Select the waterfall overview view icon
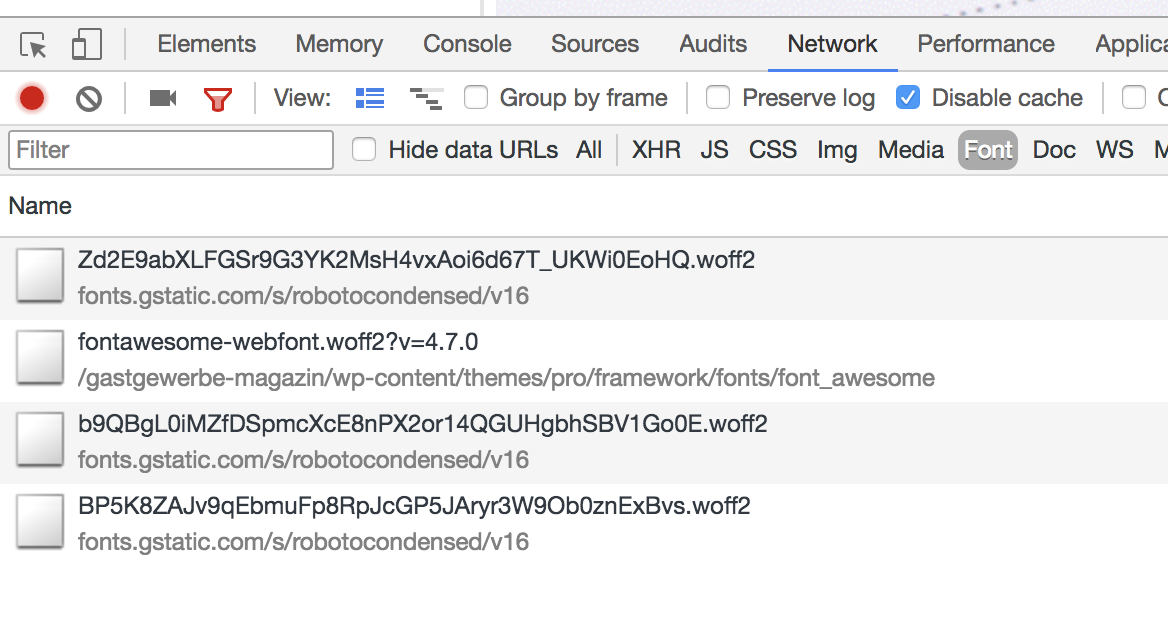 click(x=426, y=98)
